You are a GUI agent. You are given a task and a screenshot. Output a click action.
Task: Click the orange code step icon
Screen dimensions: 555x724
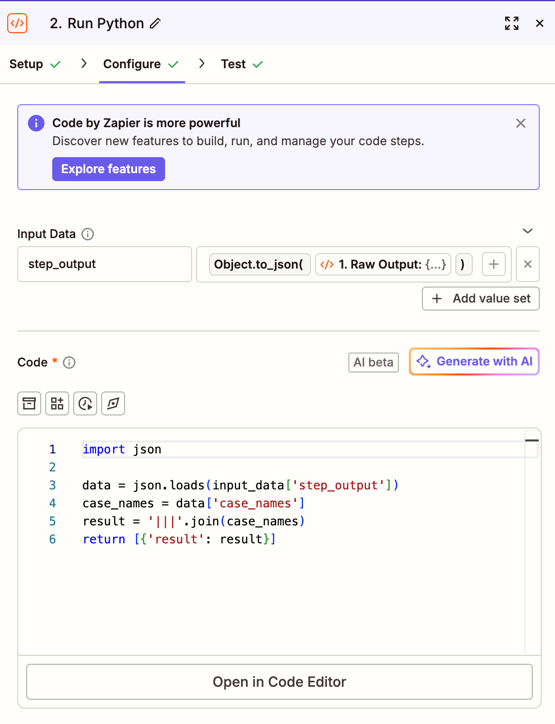(18, 23)
